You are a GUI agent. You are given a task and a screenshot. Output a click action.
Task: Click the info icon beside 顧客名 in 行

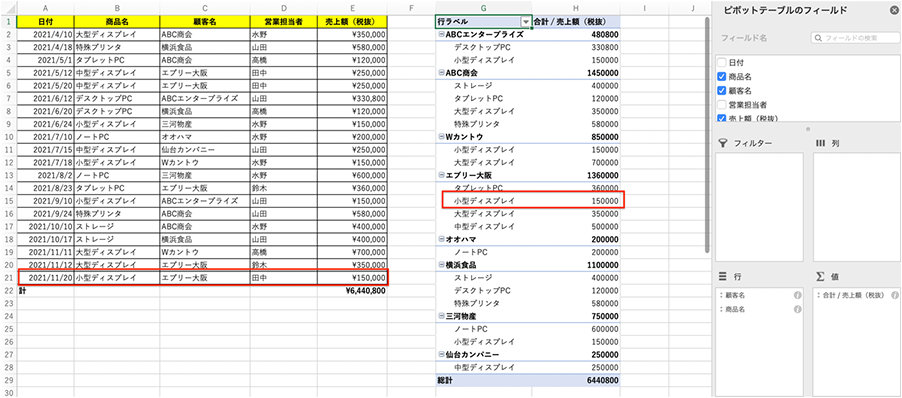click(x=798, y=295)
